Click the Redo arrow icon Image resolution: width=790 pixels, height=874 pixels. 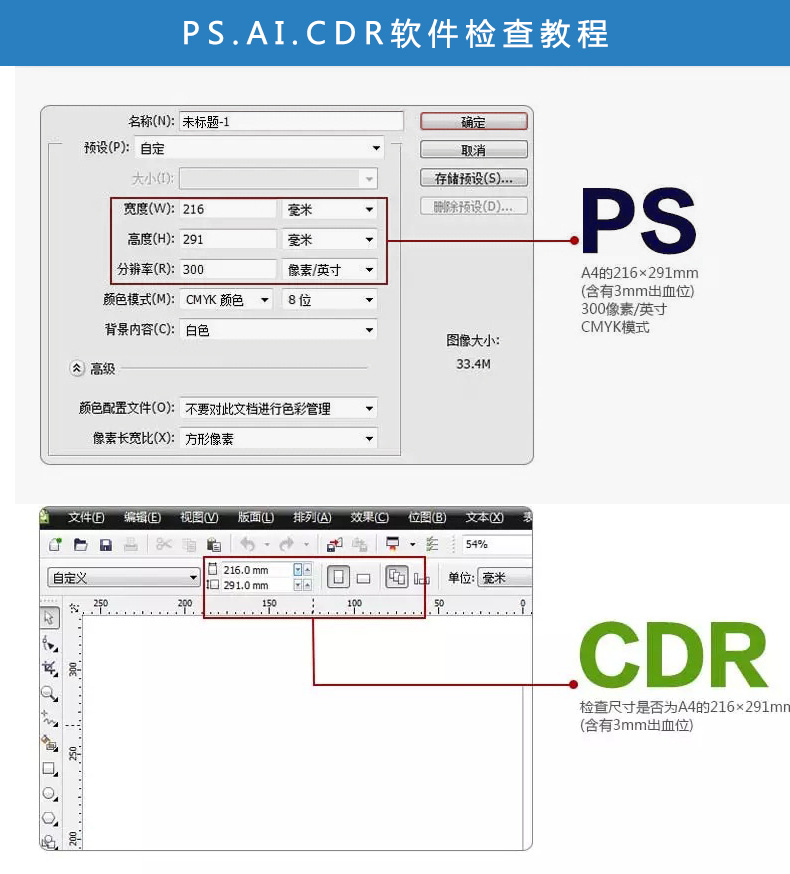tap(287, 543)
